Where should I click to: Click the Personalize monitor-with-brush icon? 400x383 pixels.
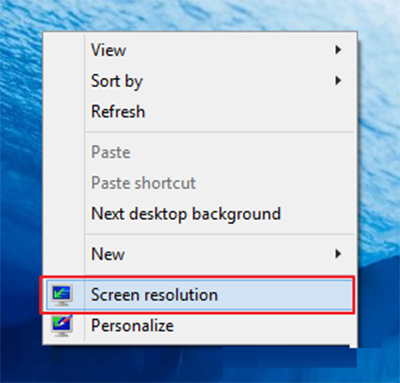pos(62,325)
